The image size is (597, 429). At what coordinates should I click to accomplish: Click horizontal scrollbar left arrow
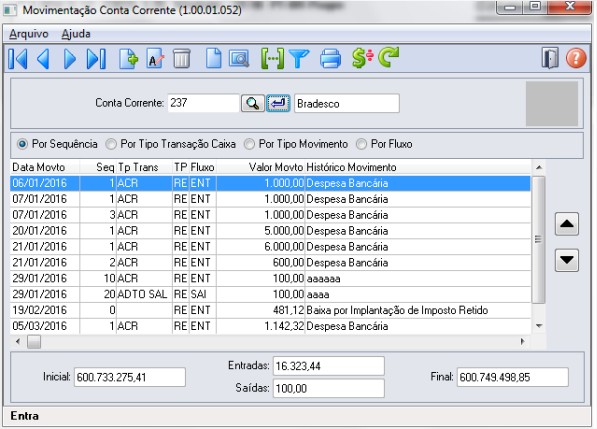click(18, 341)
